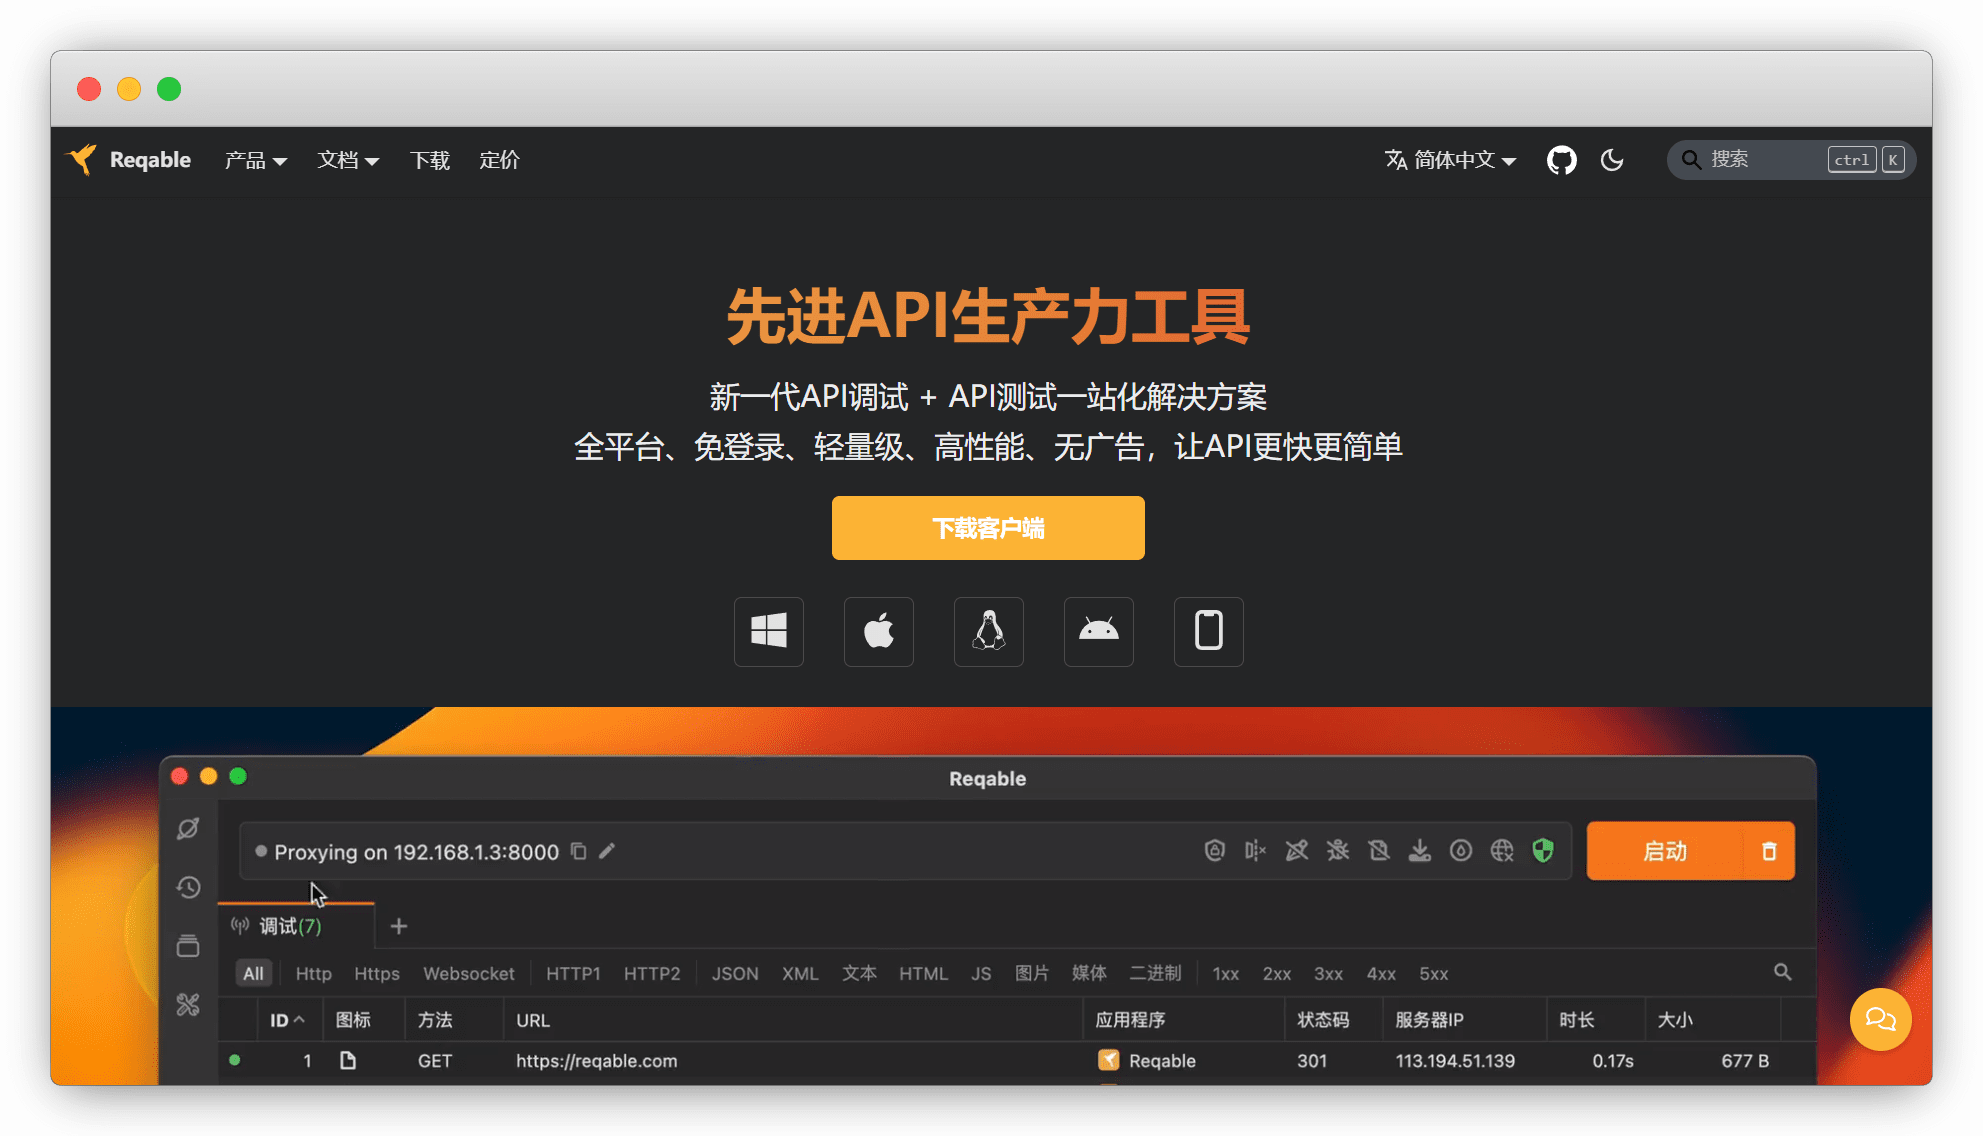Image resolution: width=1983 pixels, height=1136 pixels.
Task: Click the Windows platform download icon
Action: pos(768,631)
